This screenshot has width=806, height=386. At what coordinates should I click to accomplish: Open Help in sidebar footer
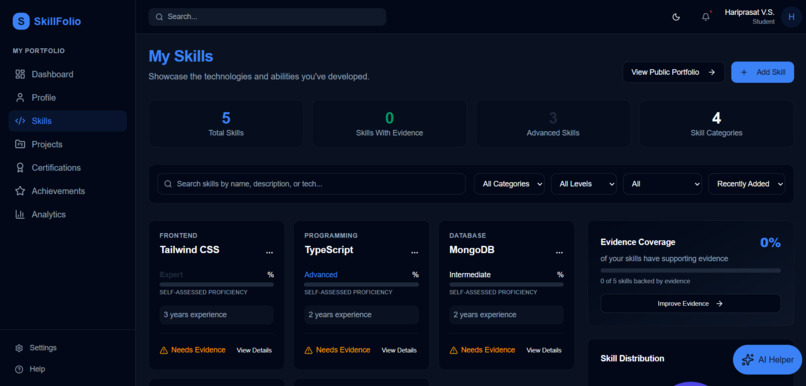pos(68,369)
